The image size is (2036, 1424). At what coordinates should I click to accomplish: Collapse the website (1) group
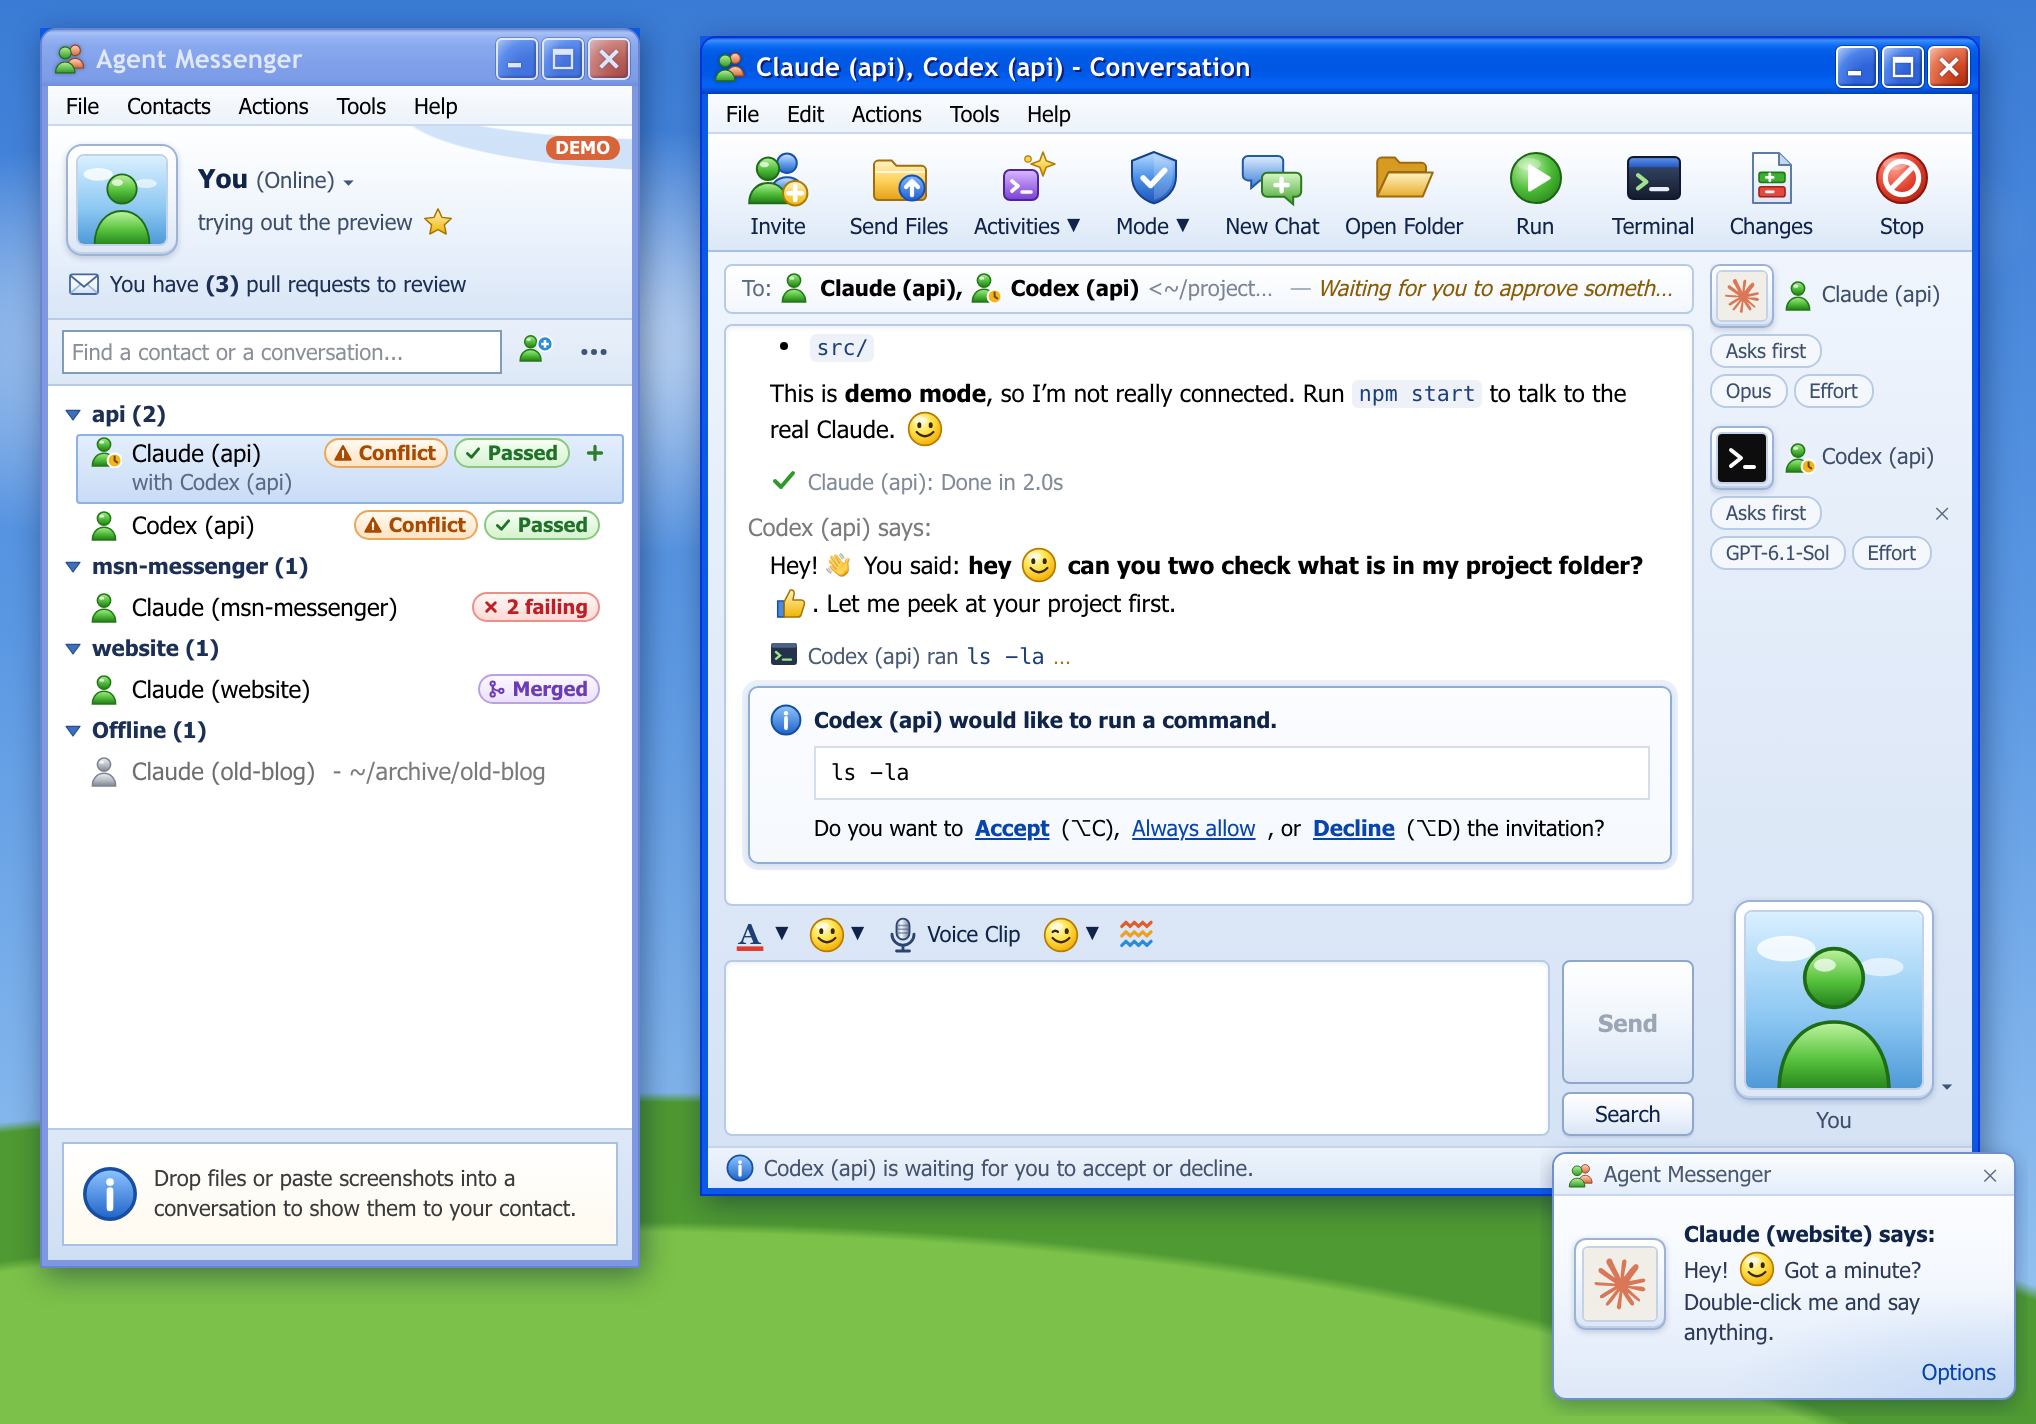(x=73, y=648)
